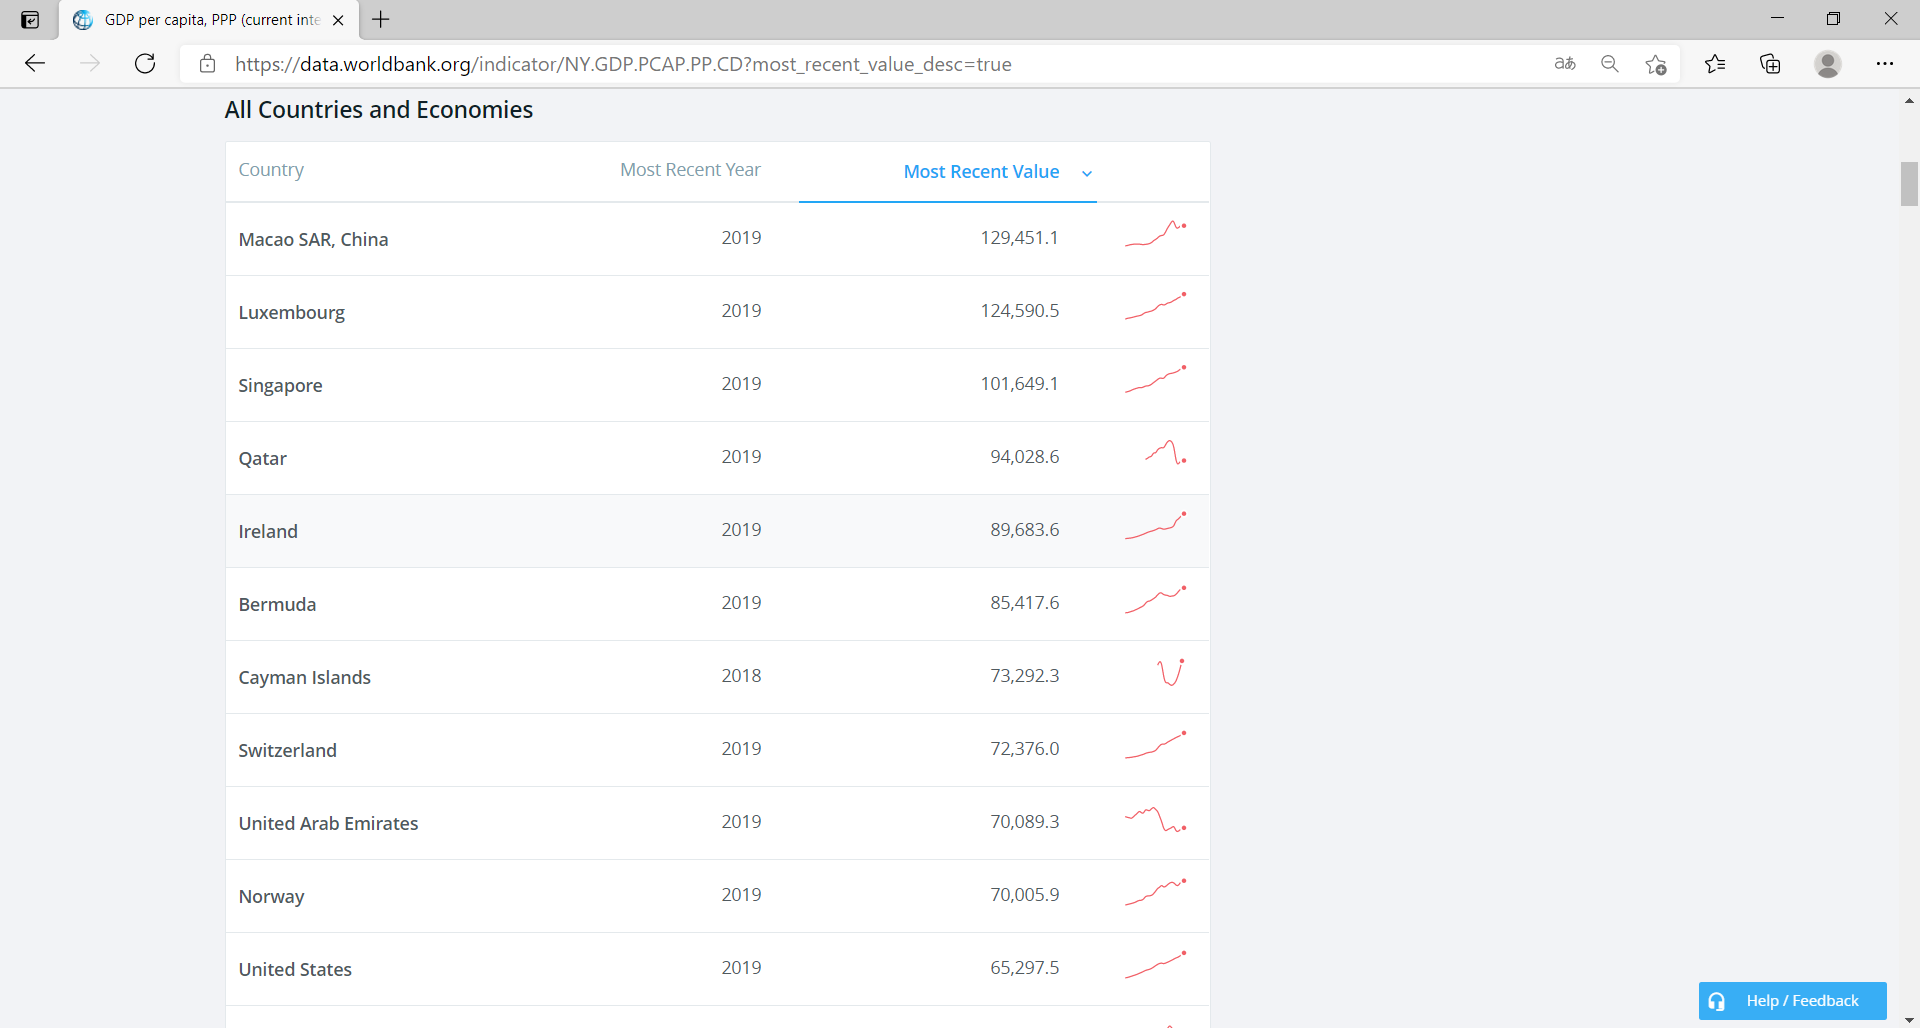This screenshot has width=1920, height=1028.
Task: Close the GDP per capita tab
Action: pyautogui.click(x=338, y=20)
